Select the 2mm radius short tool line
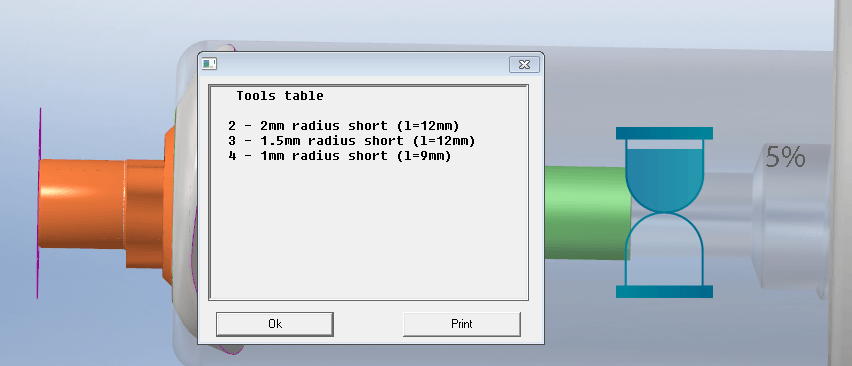Viewport: 852px width, 366px height. click(344, 126)
